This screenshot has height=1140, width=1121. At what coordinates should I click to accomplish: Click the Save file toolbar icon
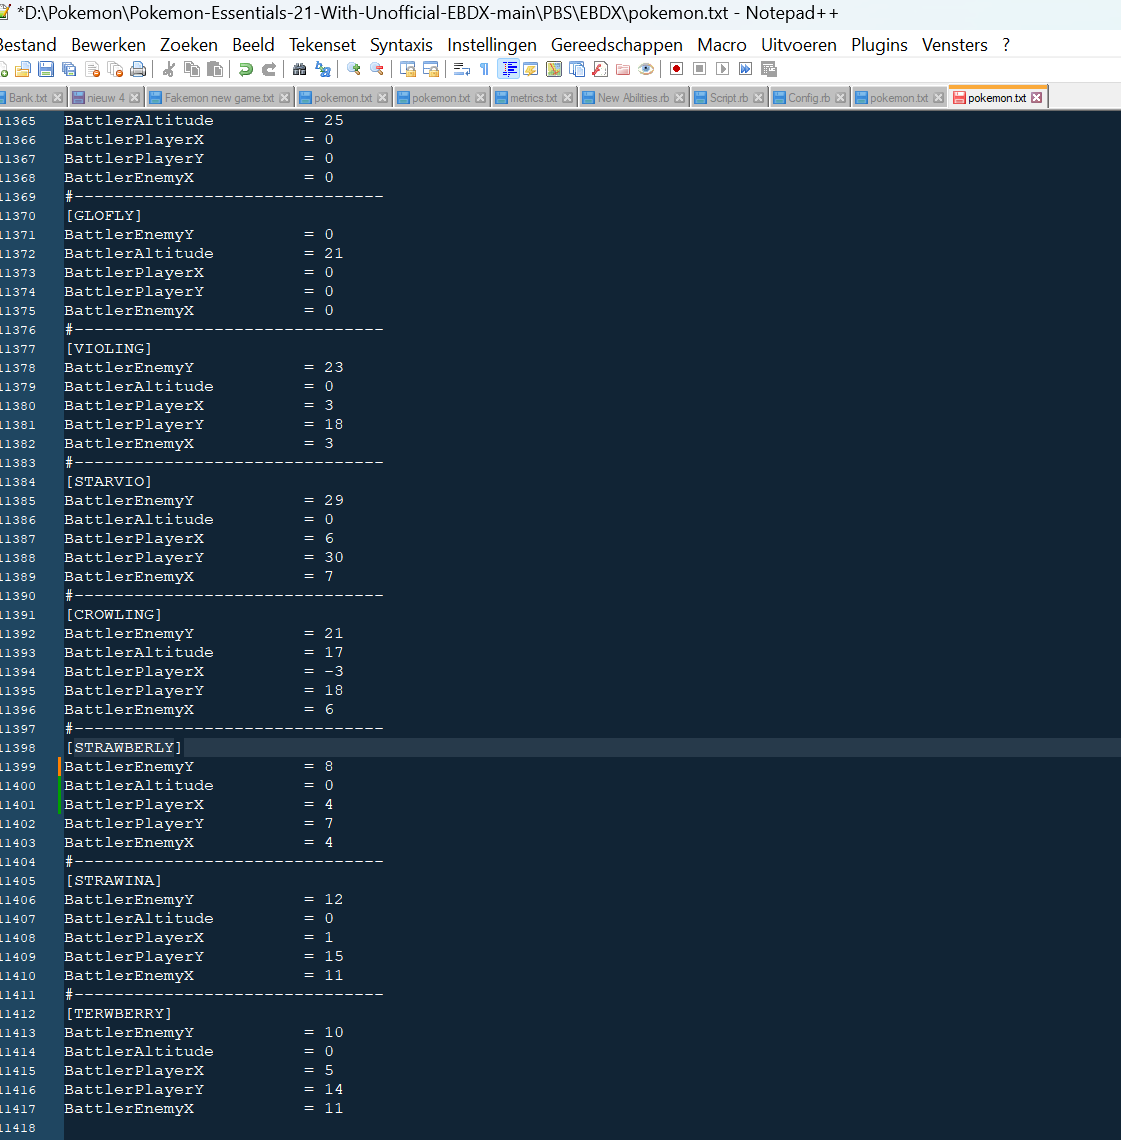[x=46, y=69]
